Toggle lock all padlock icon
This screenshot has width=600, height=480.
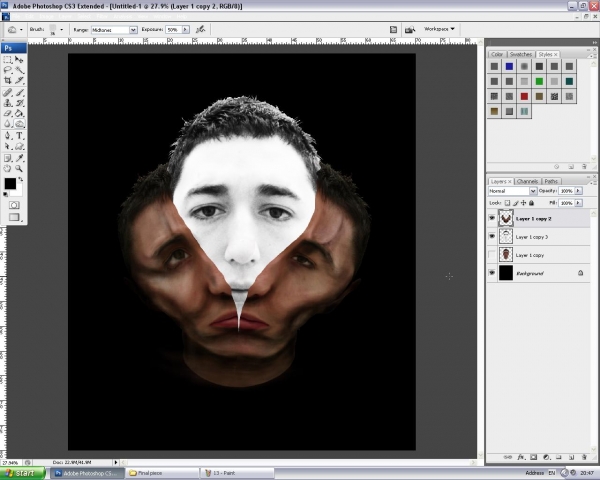click(532, 203)
